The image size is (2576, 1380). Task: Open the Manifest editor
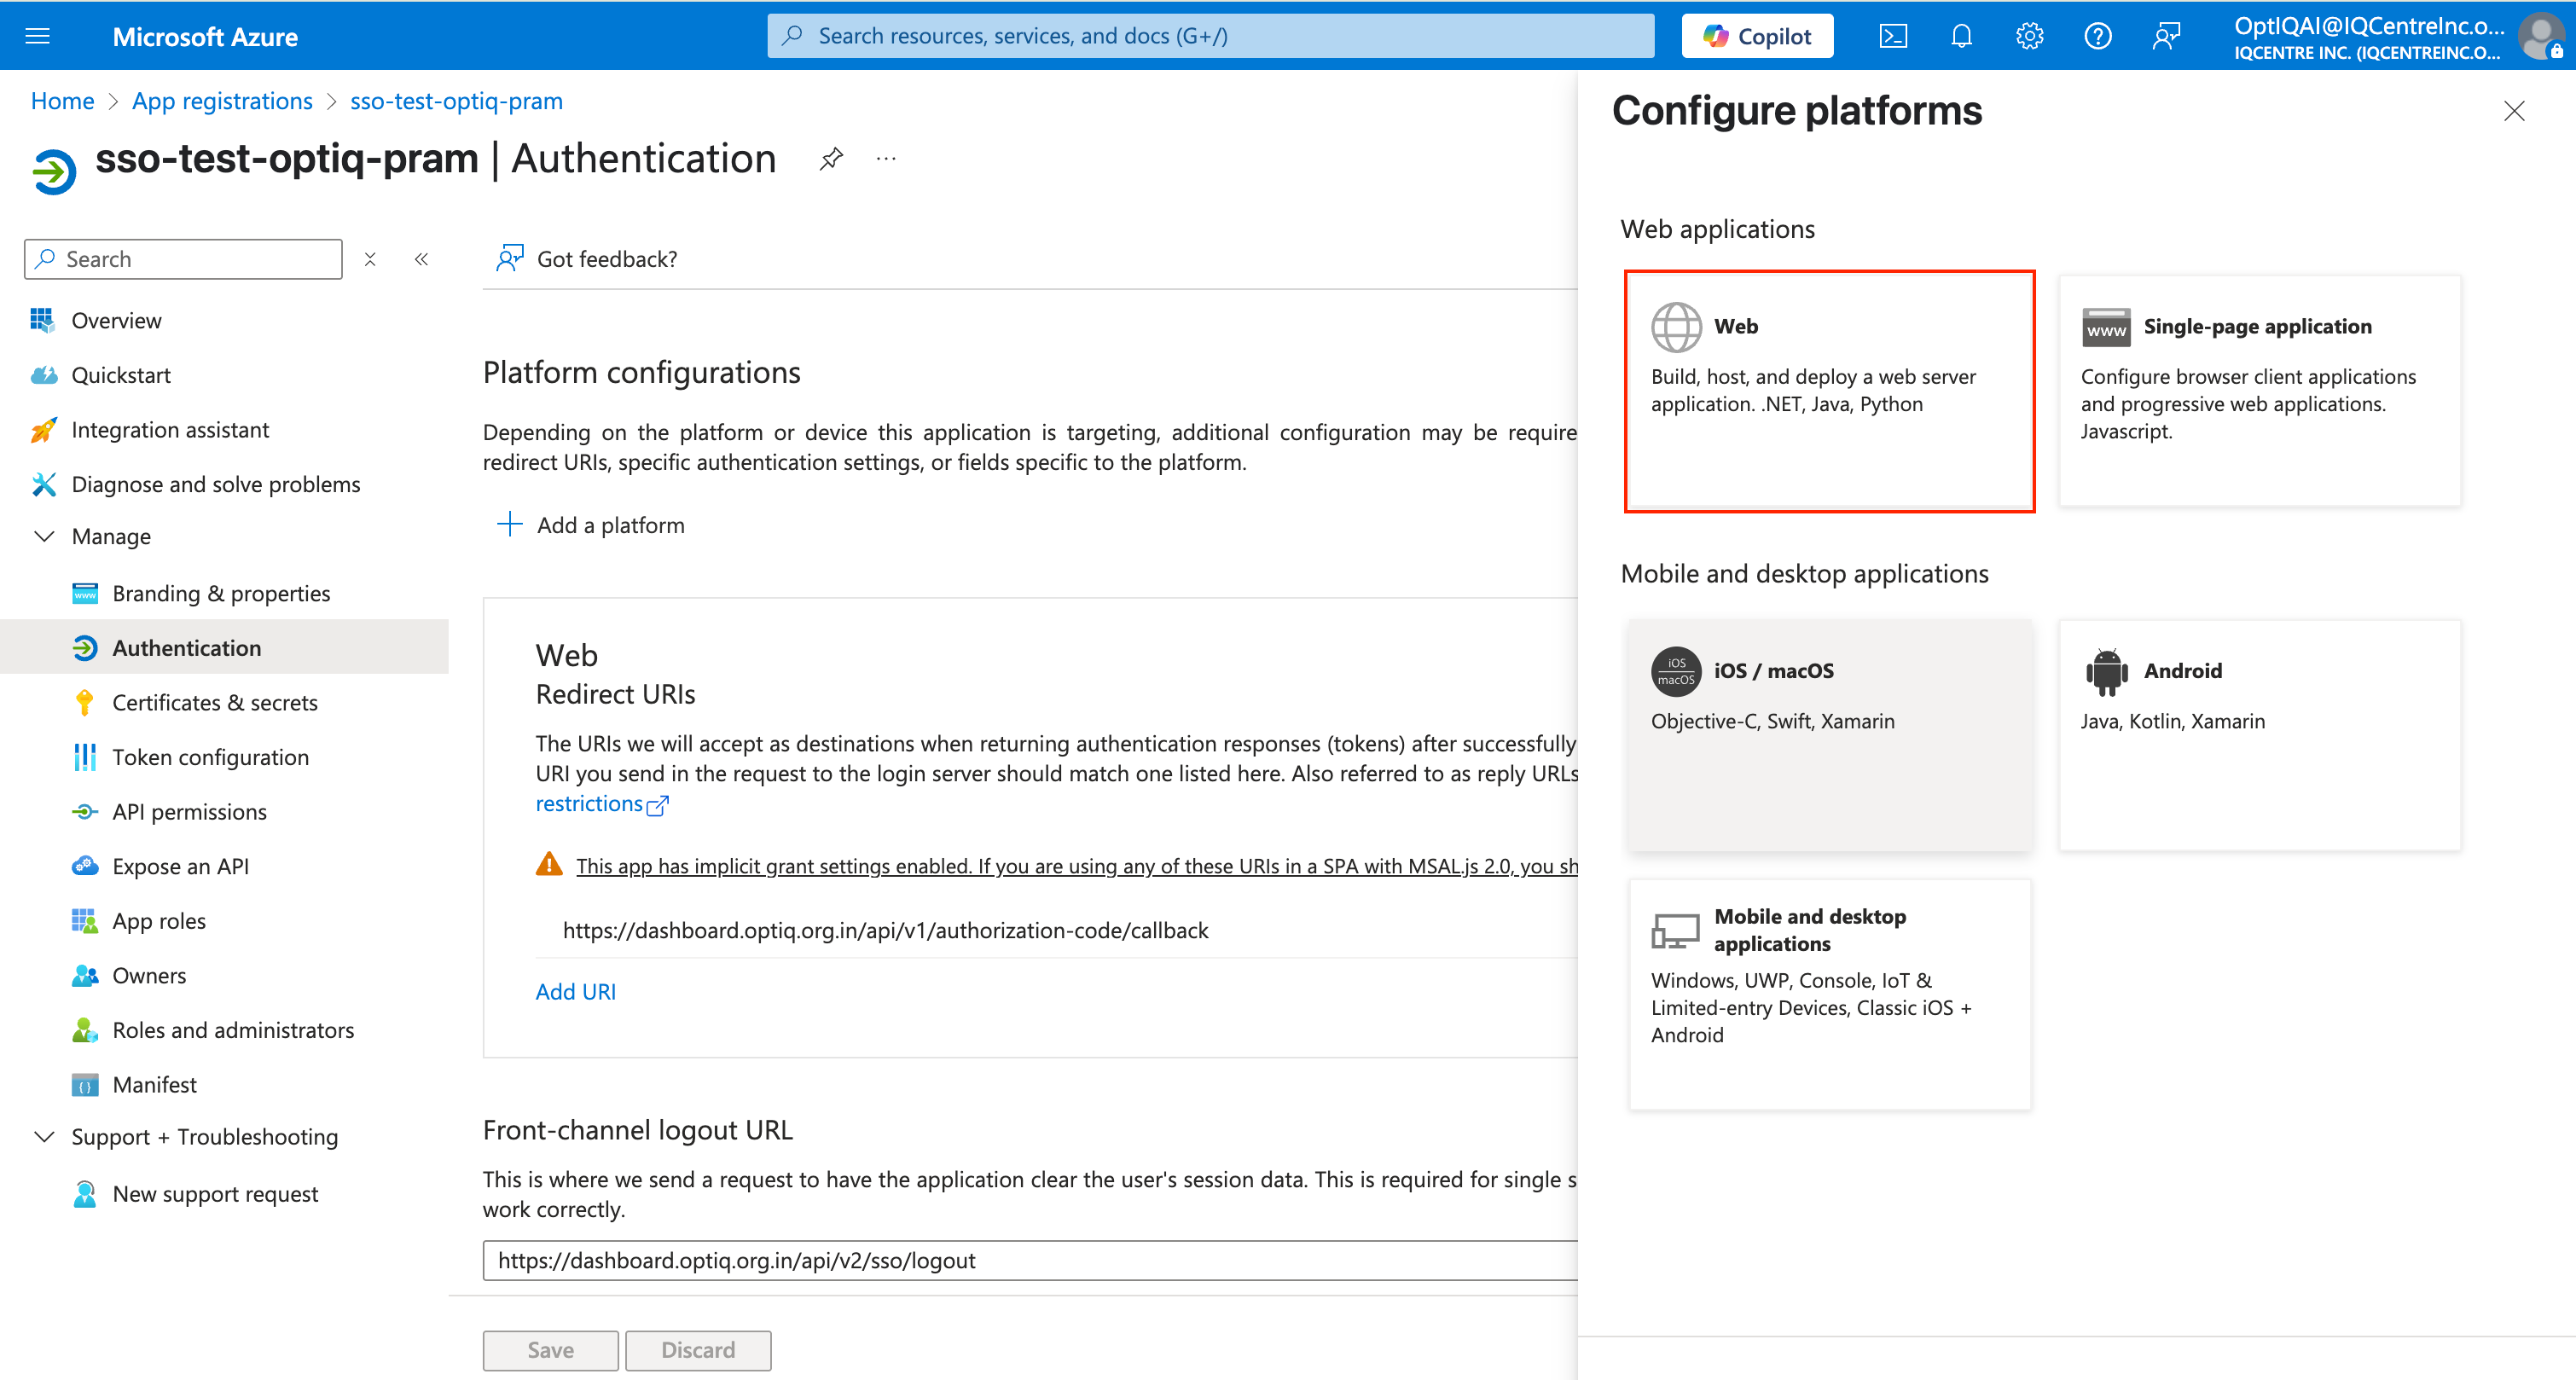click(x=155, y=1084)
